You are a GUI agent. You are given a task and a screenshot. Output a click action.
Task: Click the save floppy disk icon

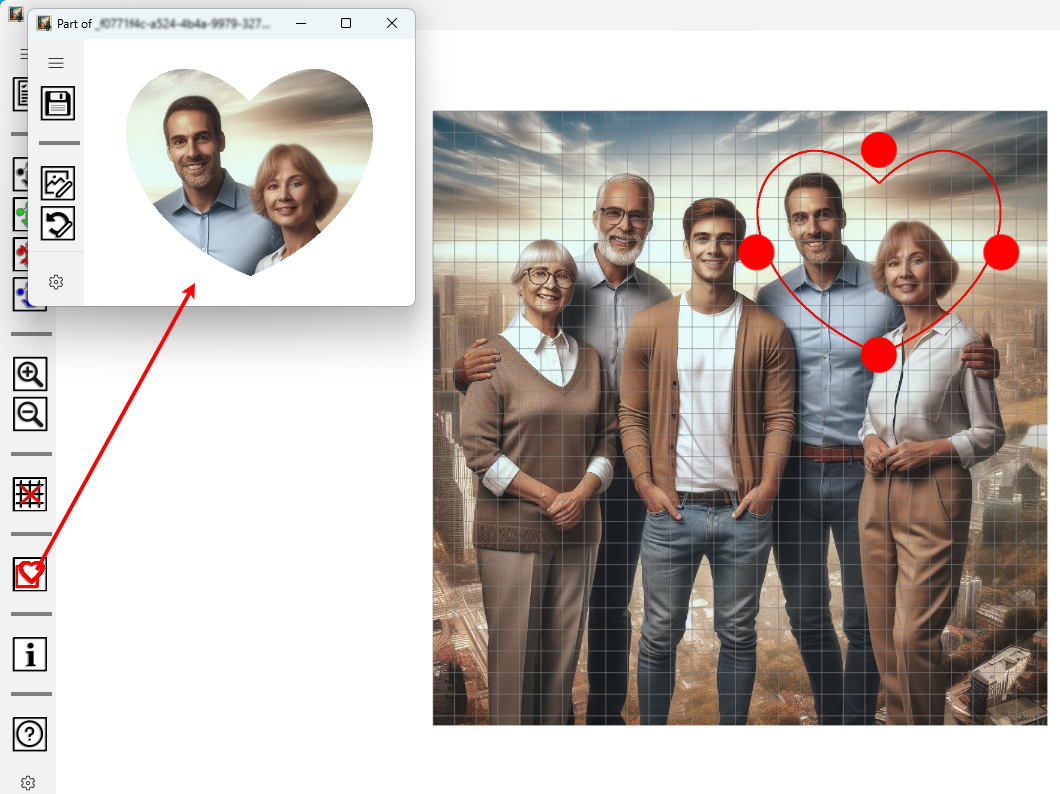[58, 103]
